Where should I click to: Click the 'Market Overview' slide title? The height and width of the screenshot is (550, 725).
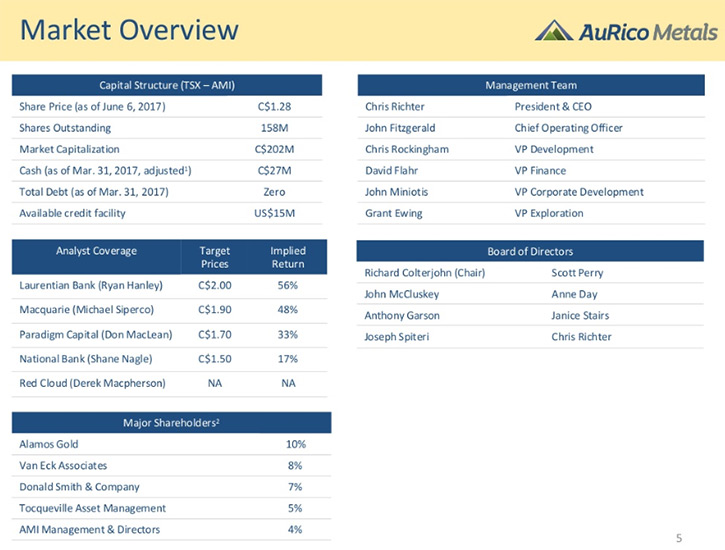[x=129, y=30]
